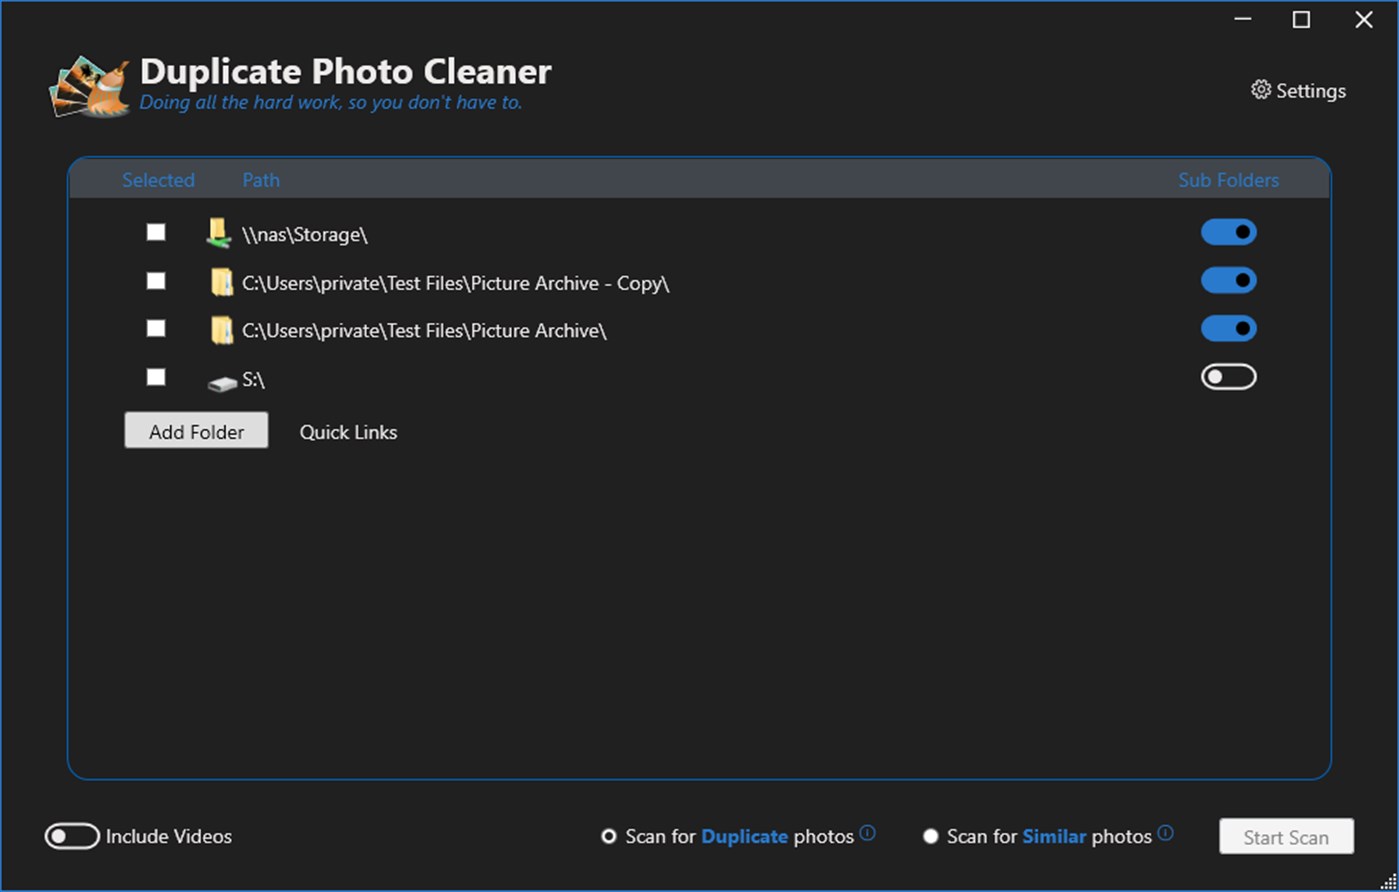Click the folder icon for Picture Archive - Copy
The height and width of the screenshot is (892, 1399).
[x=221, y=282]
